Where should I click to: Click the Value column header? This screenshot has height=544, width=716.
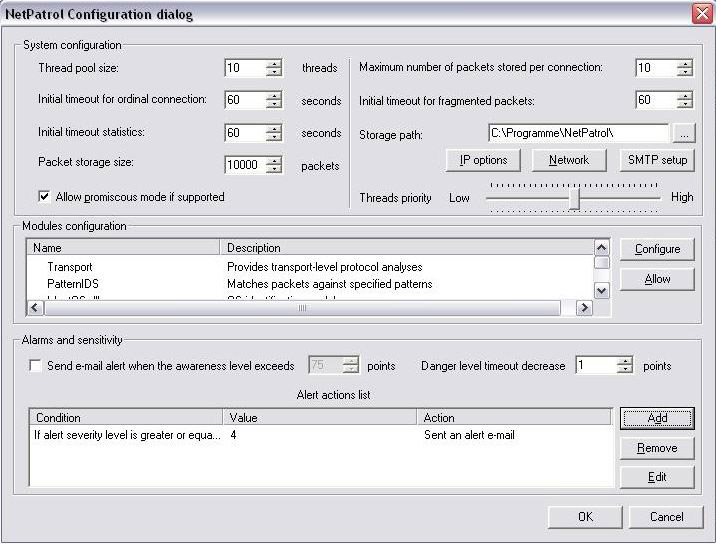click(320, 417)
